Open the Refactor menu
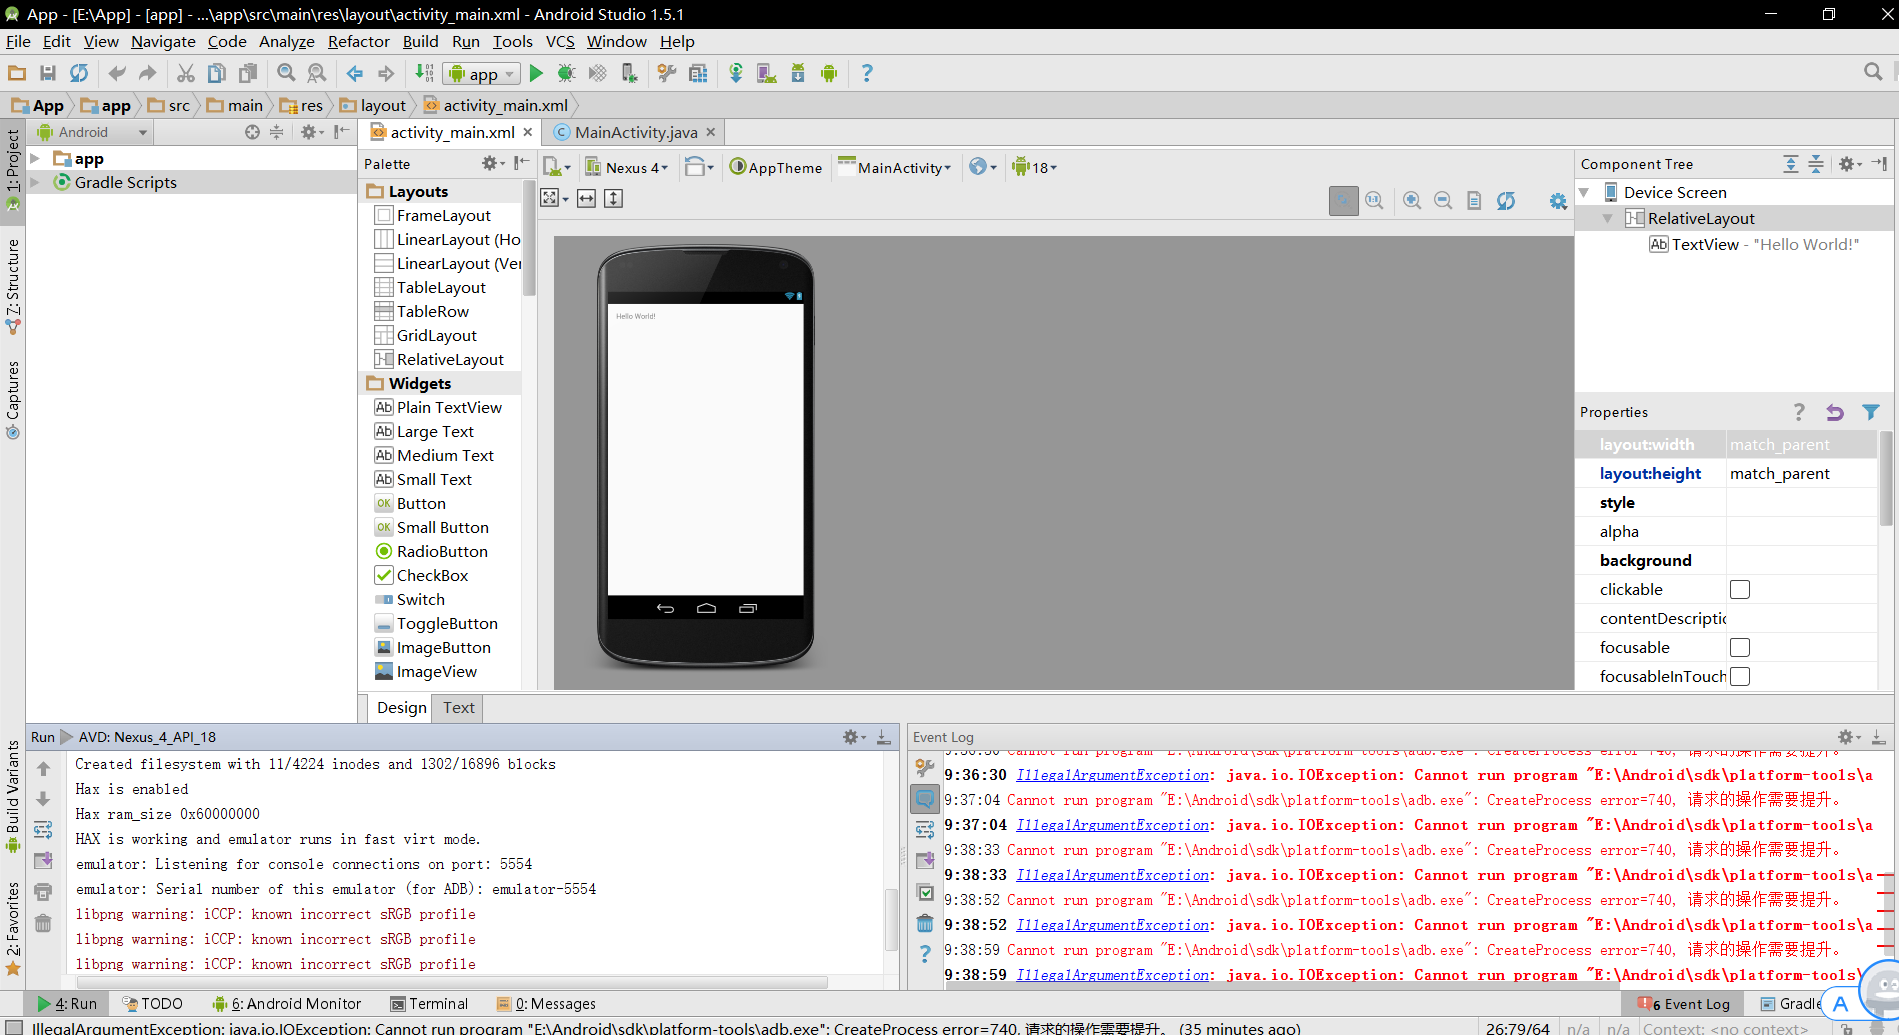Image resolution: width=1899 pixels, height=1035 pixels. (358, 41)
